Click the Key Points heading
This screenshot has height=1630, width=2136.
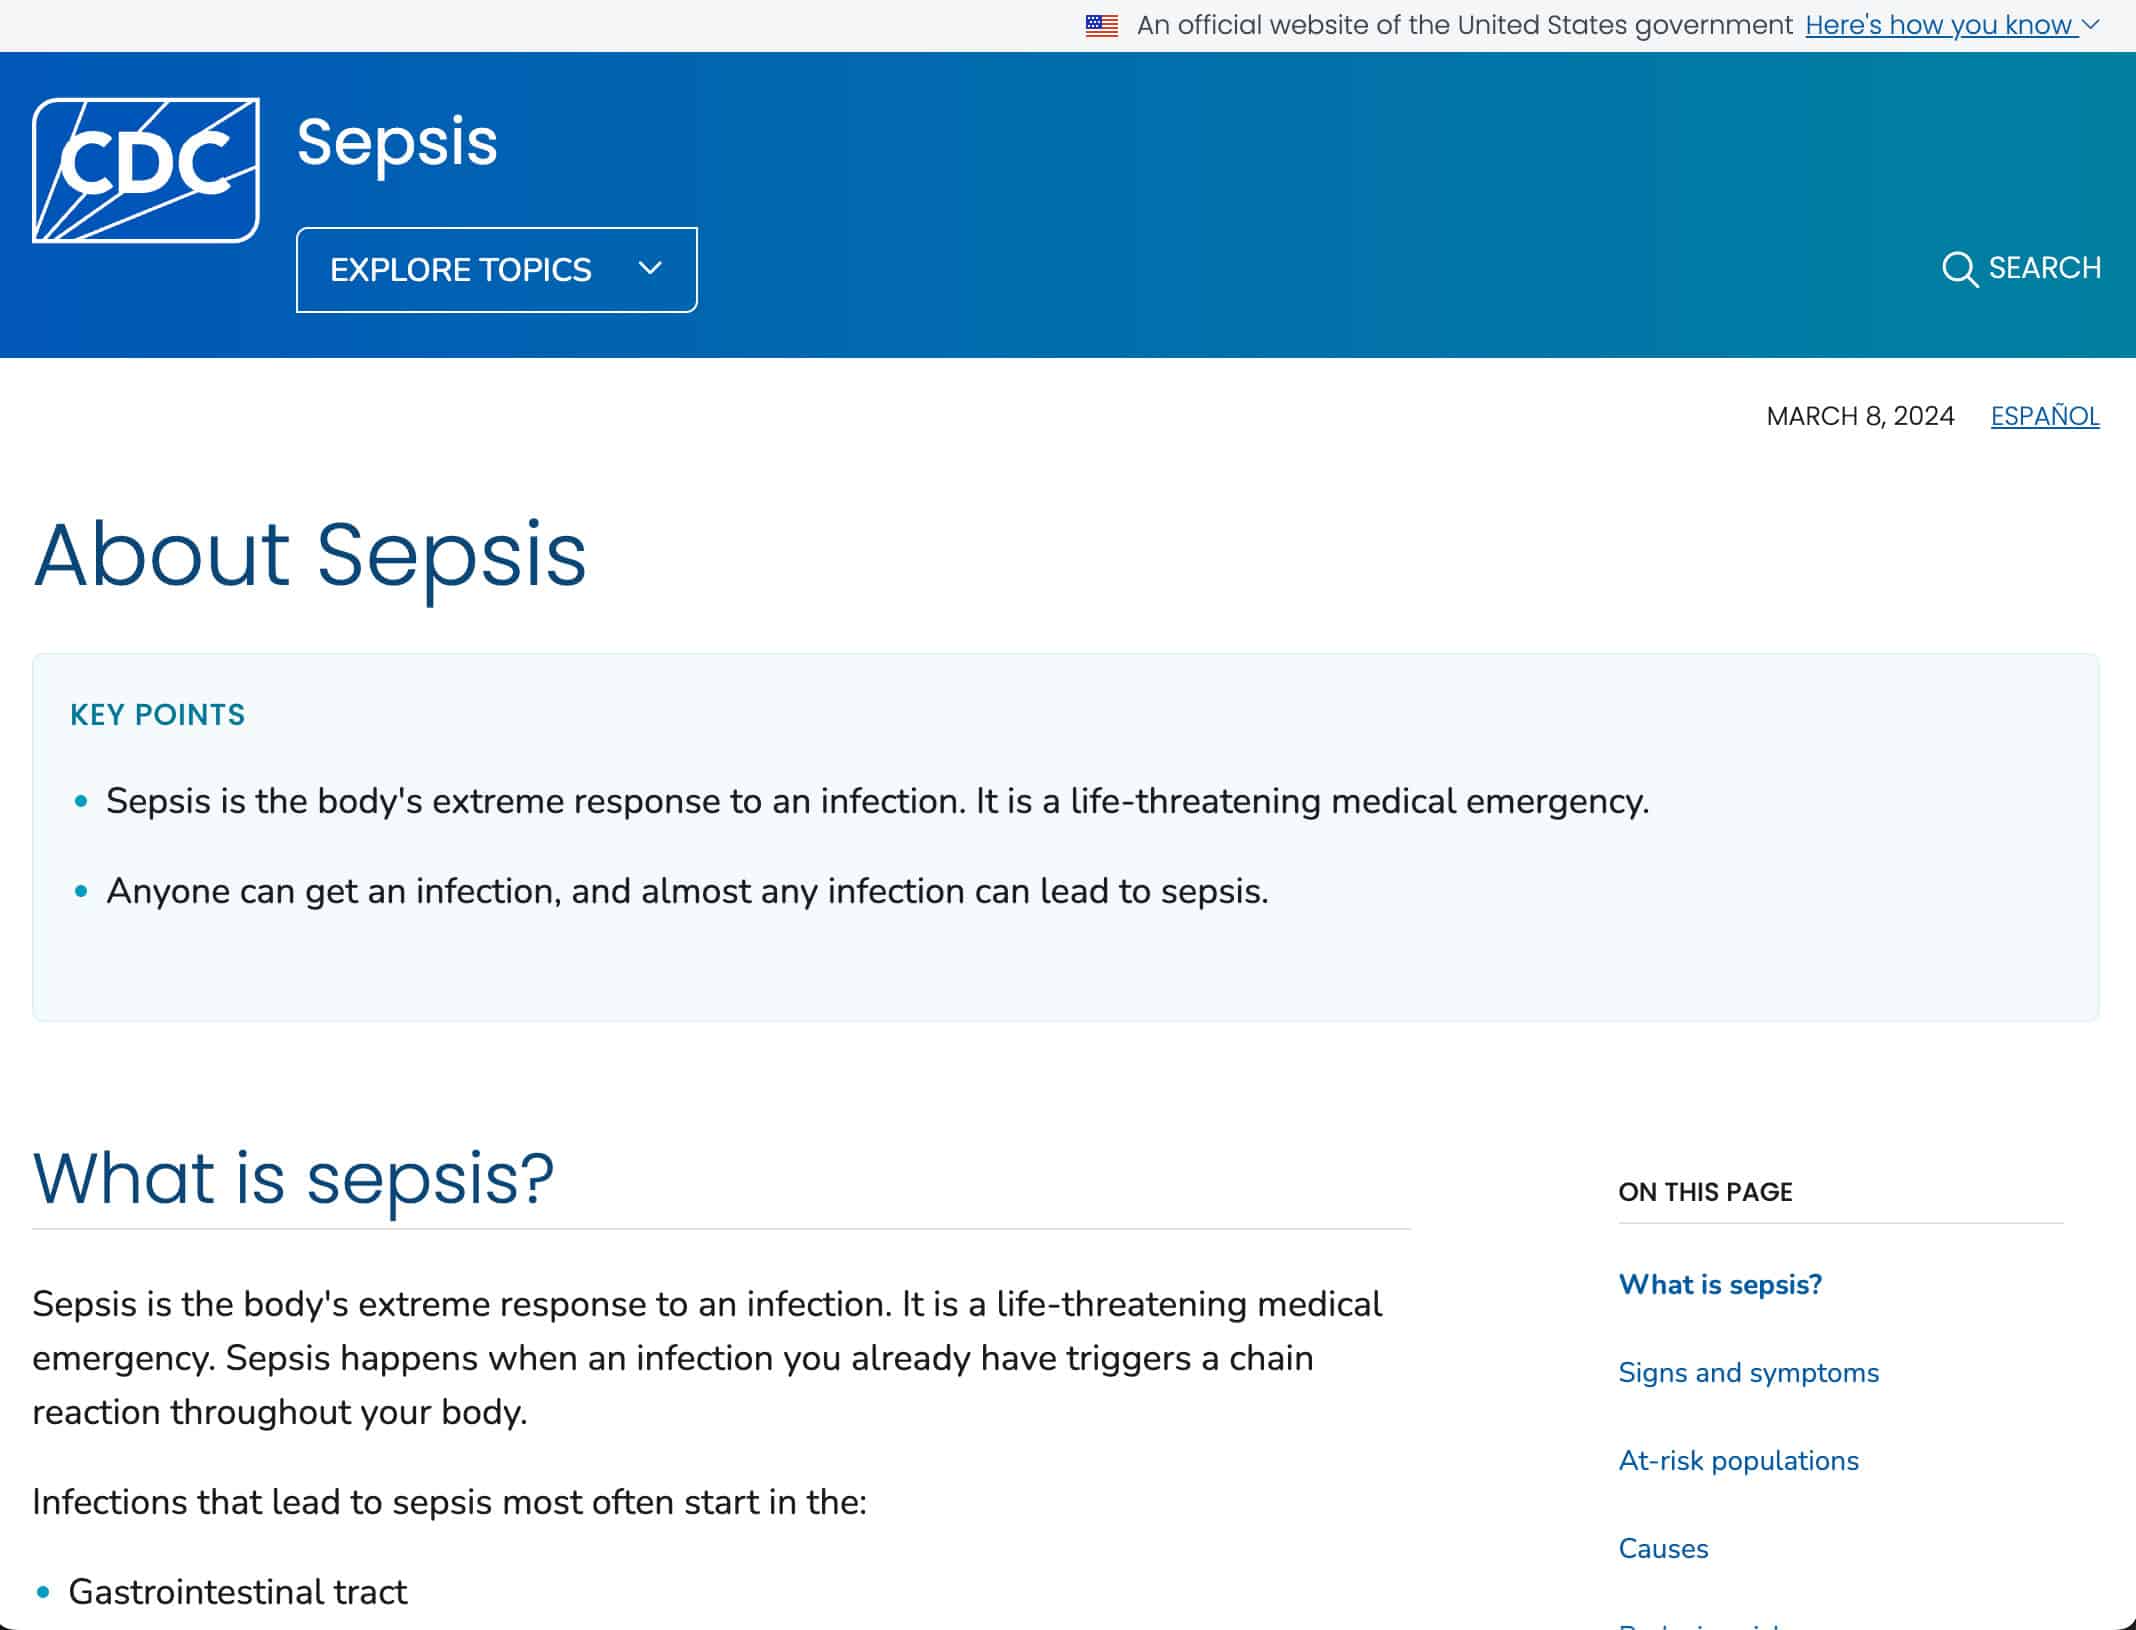coord(156,714)
